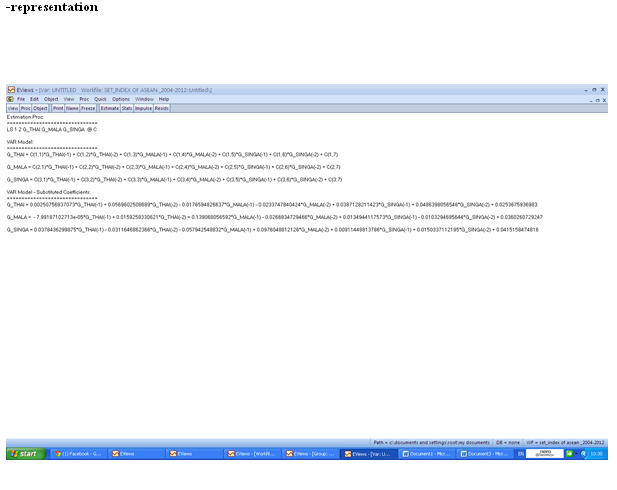
Task: Open the File menu
Action: (x=21, y=99)
